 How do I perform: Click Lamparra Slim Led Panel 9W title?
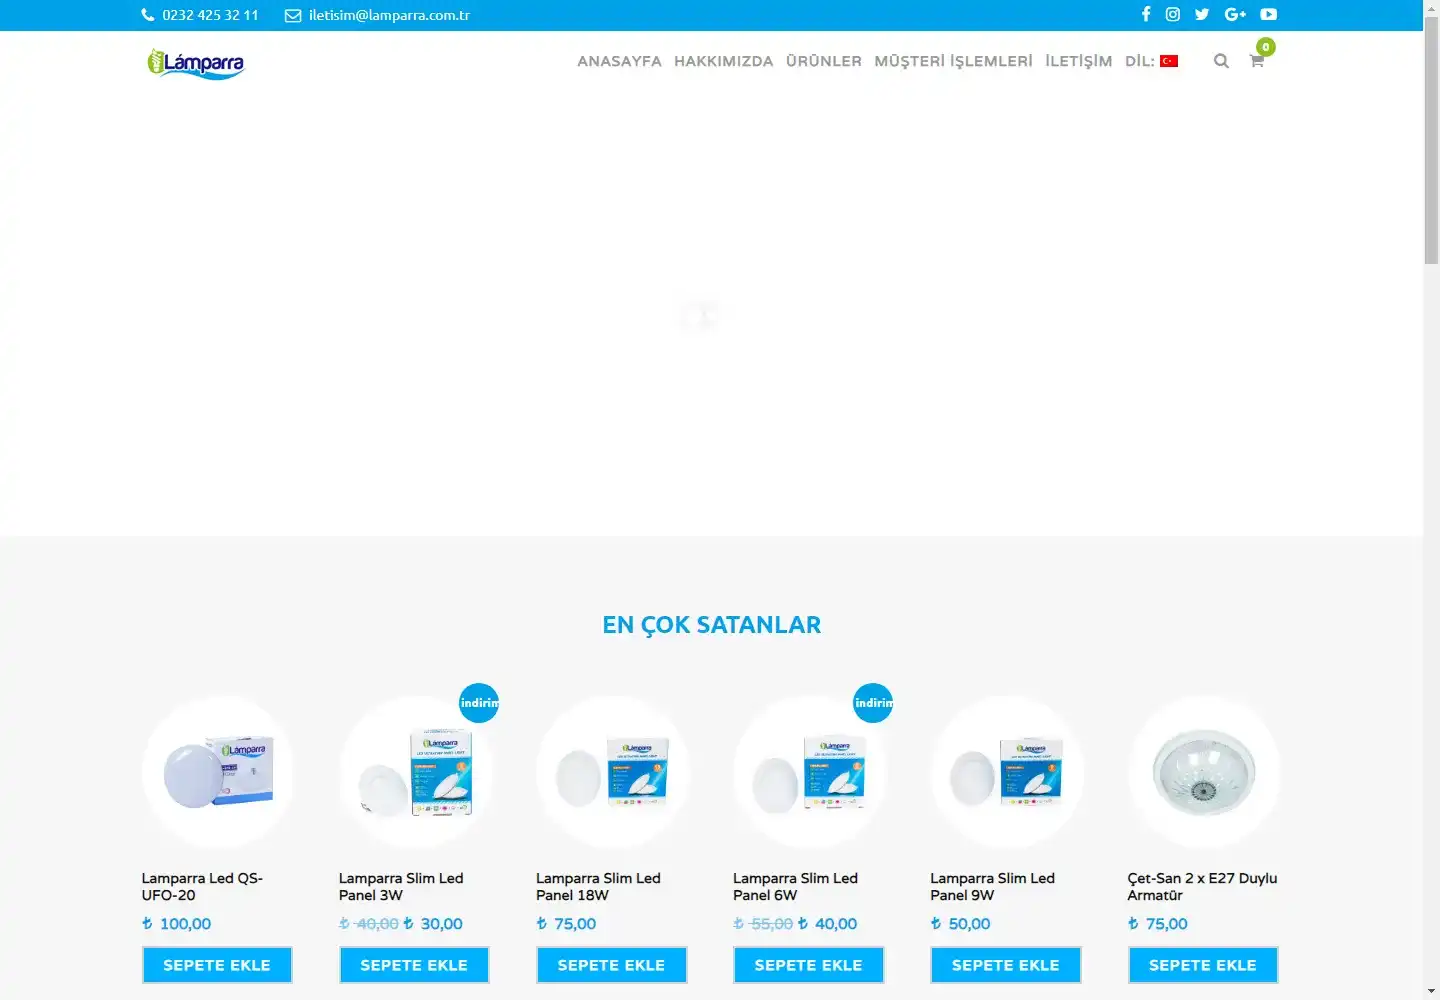coord(992,887)
